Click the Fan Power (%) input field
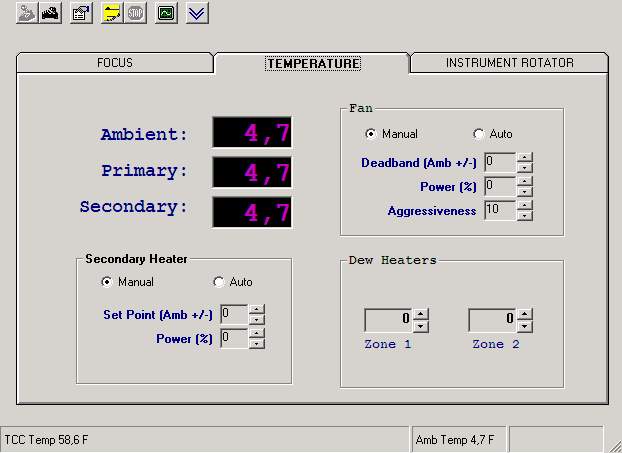The height and width of the screenshot is (453, 622). point(499,186)
